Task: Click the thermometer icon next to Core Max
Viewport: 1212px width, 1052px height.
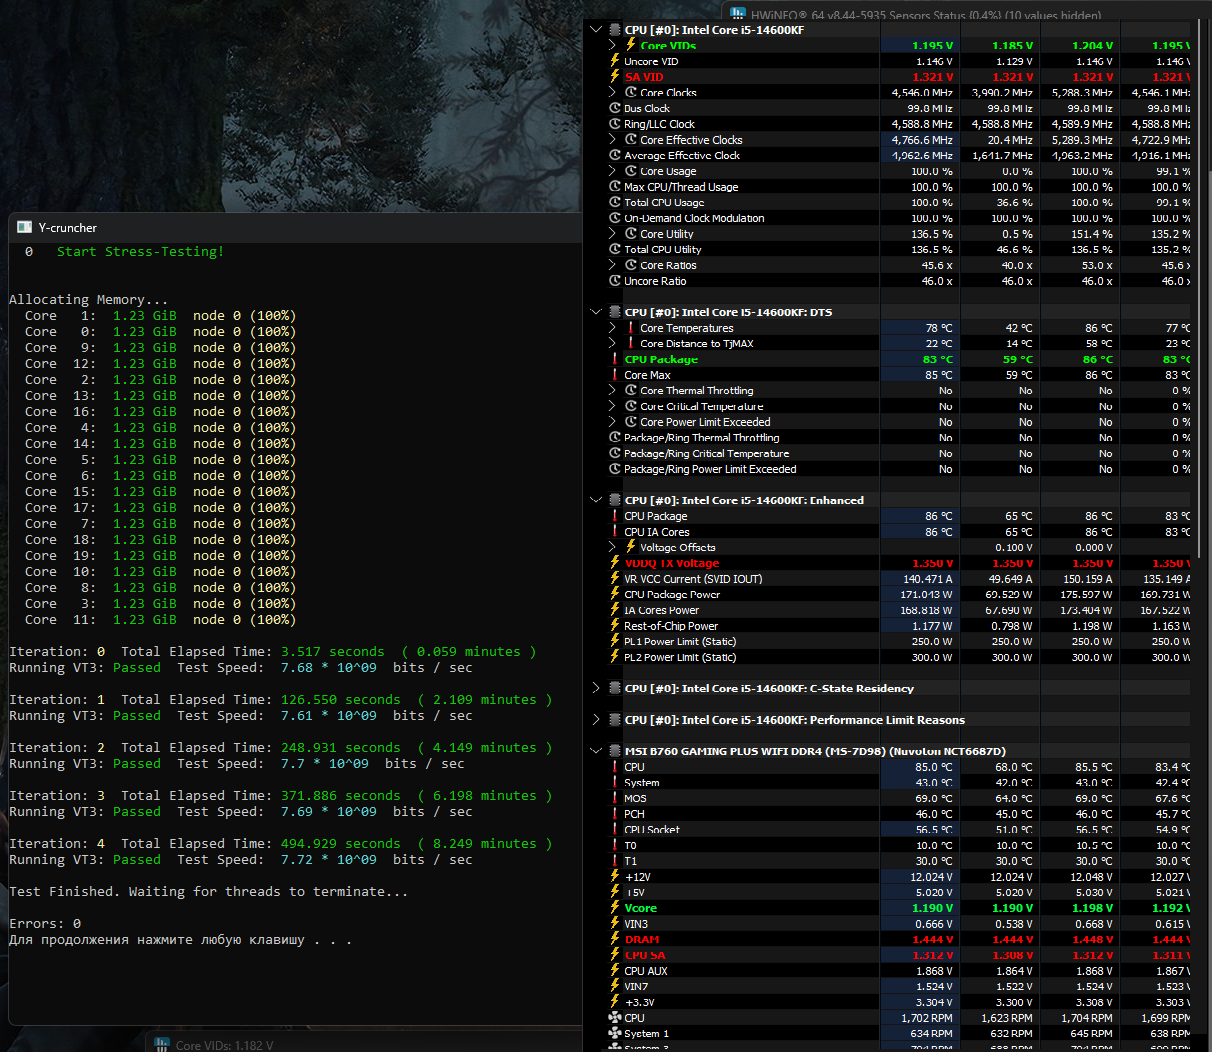Action: click(615, 375)
